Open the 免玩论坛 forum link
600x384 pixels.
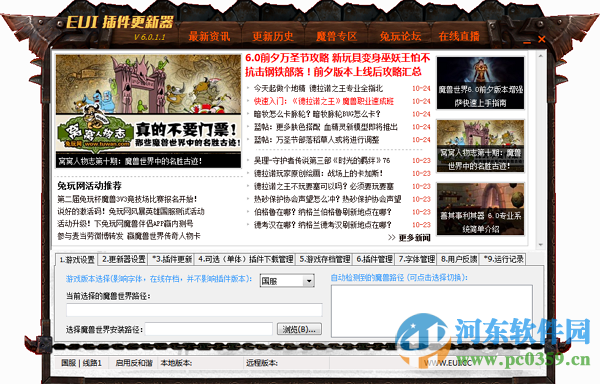click(x=400, y=36)
